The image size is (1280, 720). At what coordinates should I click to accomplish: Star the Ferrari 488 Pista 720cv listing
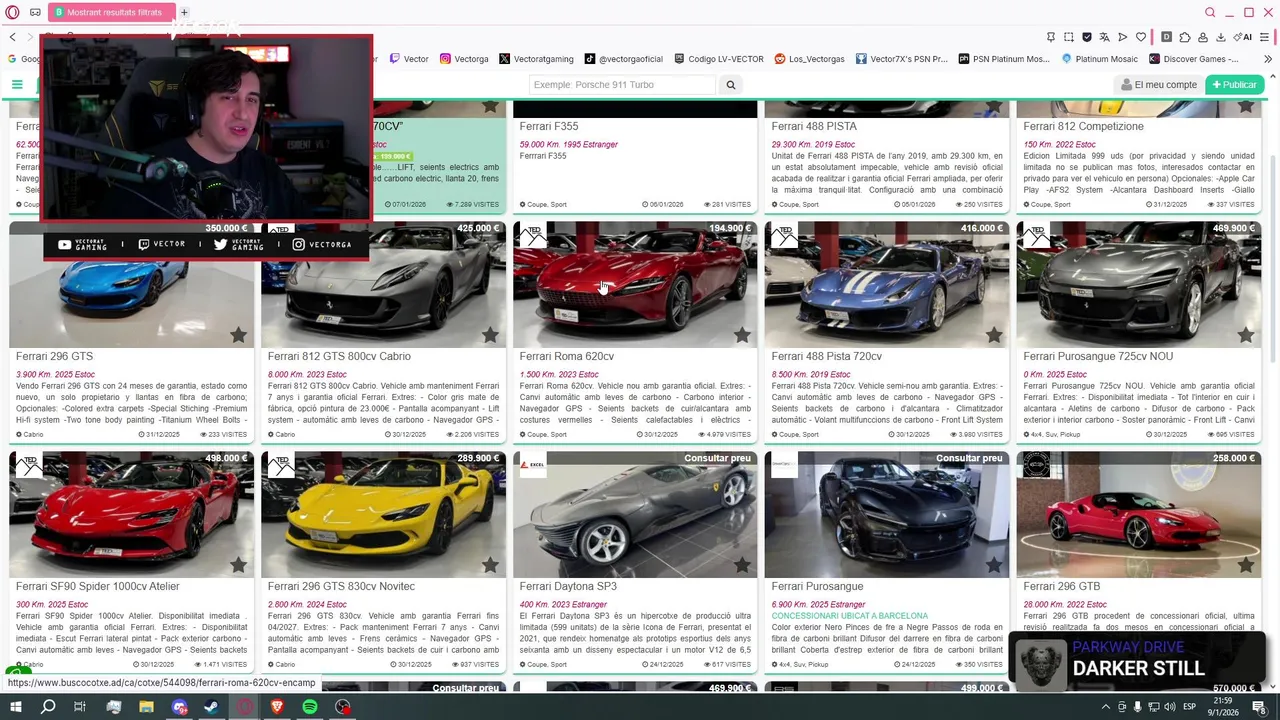point(994,335)
